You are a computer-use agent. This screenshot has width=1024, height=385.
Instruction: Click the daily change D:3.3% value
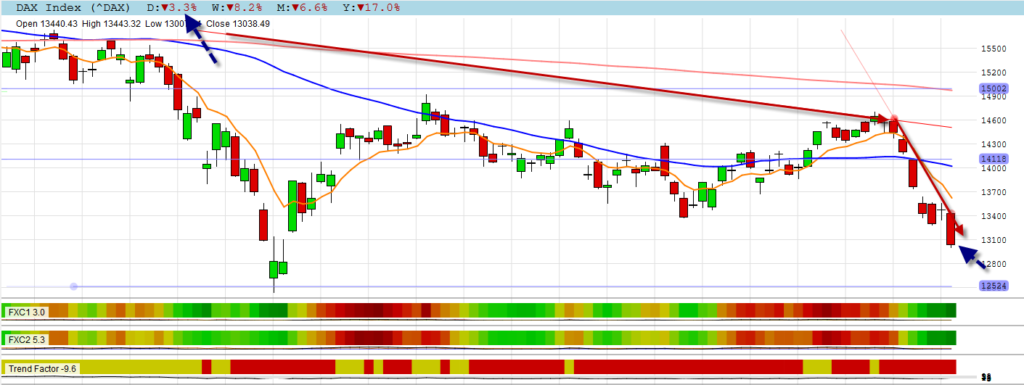pos(172,8)
